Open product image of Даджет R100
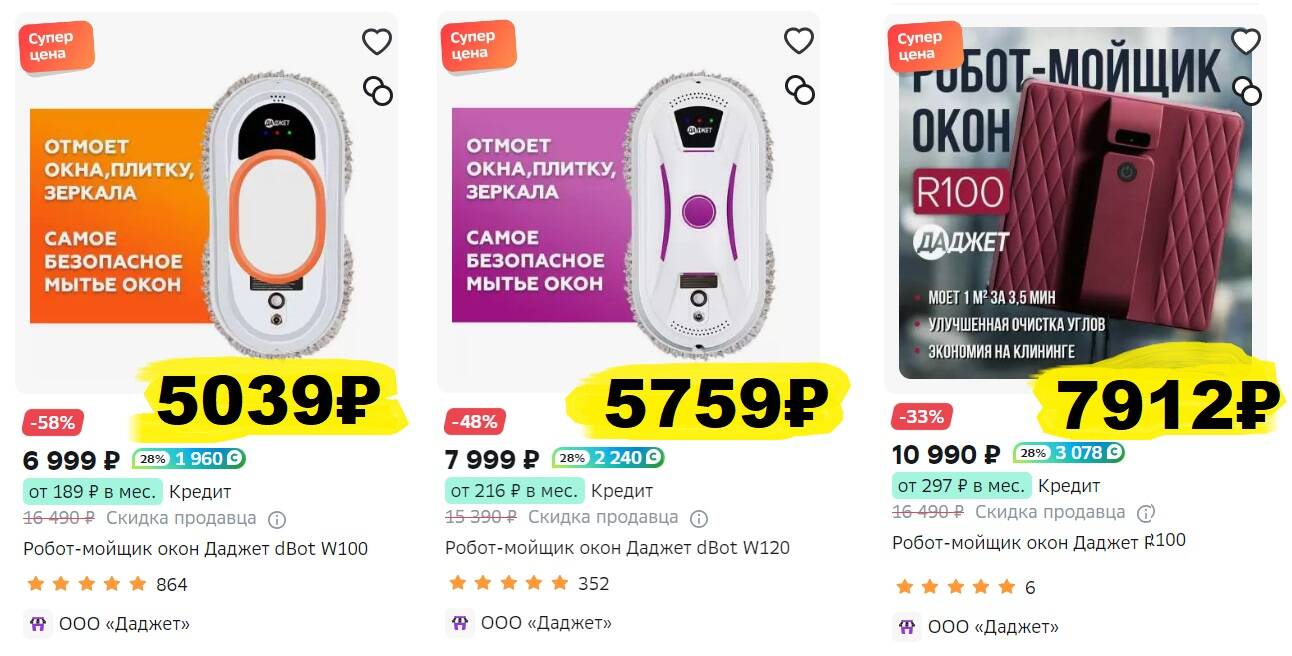Screen dimensions: 1292x656 click(x=1075, y=203)
